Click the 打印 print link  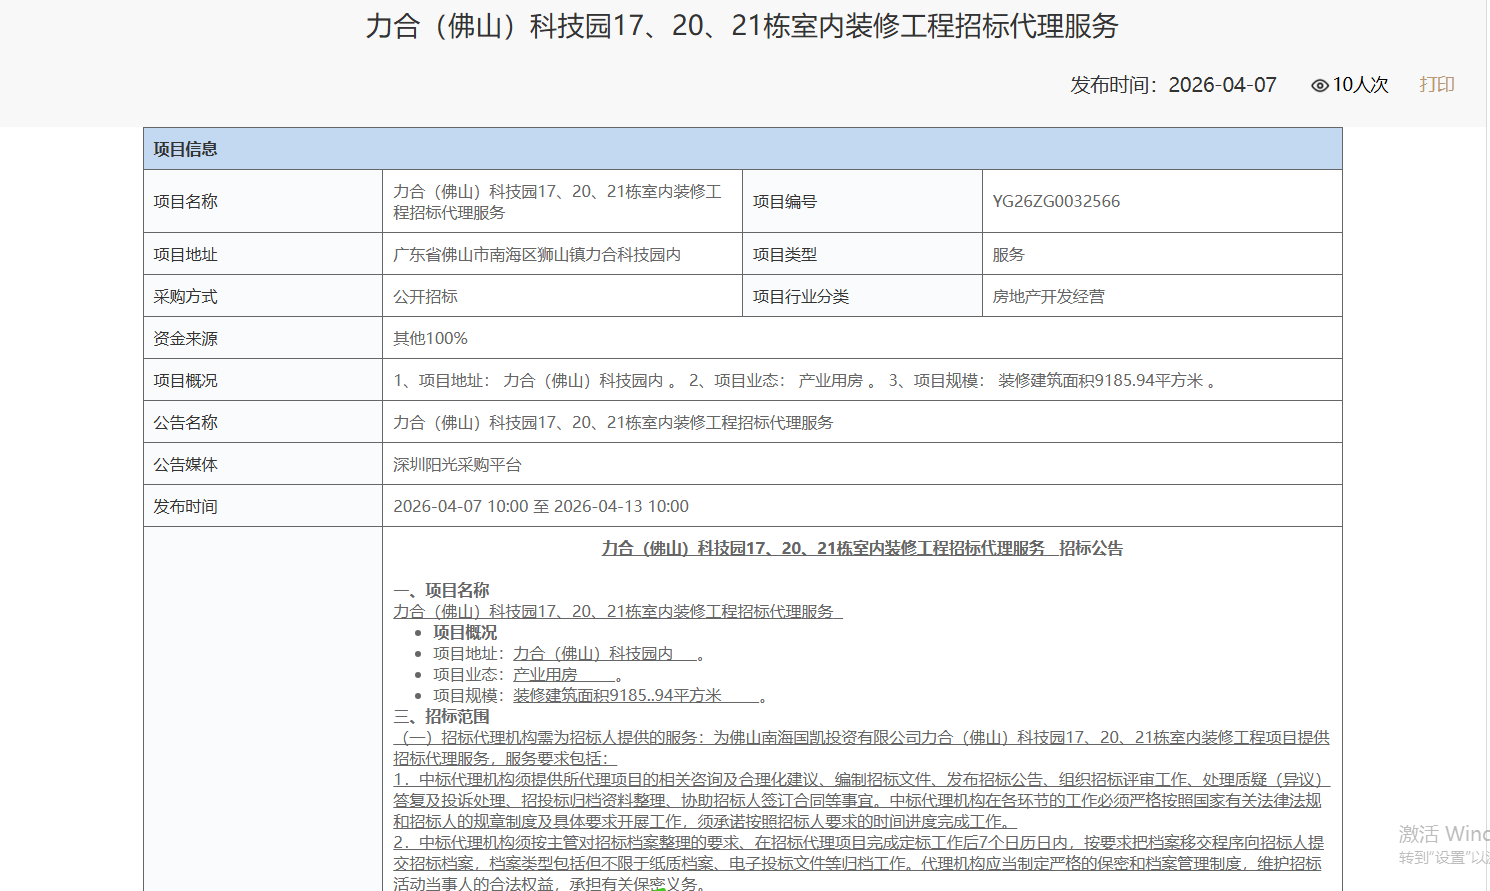click(x=1436, y=85)
